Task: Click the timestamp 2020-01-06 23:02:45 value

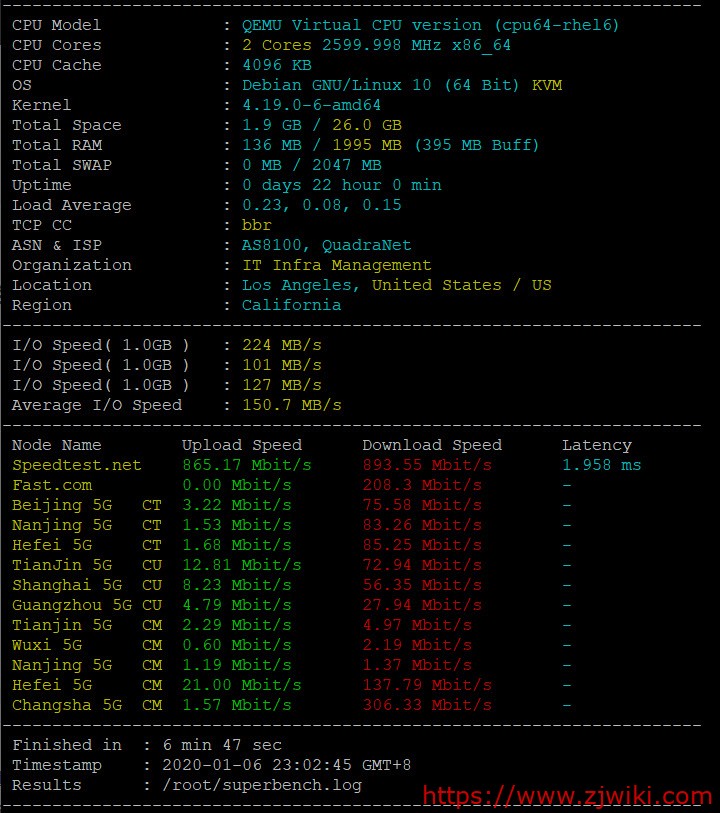Action: point(286,765)
